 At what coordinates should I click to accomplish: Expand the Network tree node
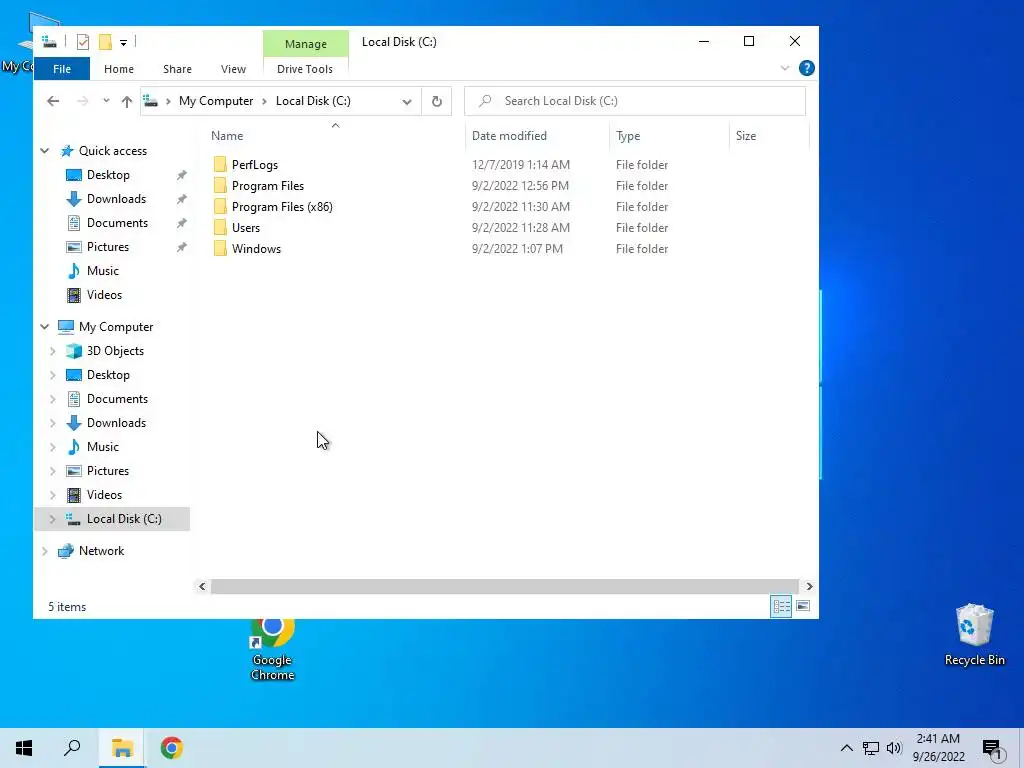pos(44,551)
